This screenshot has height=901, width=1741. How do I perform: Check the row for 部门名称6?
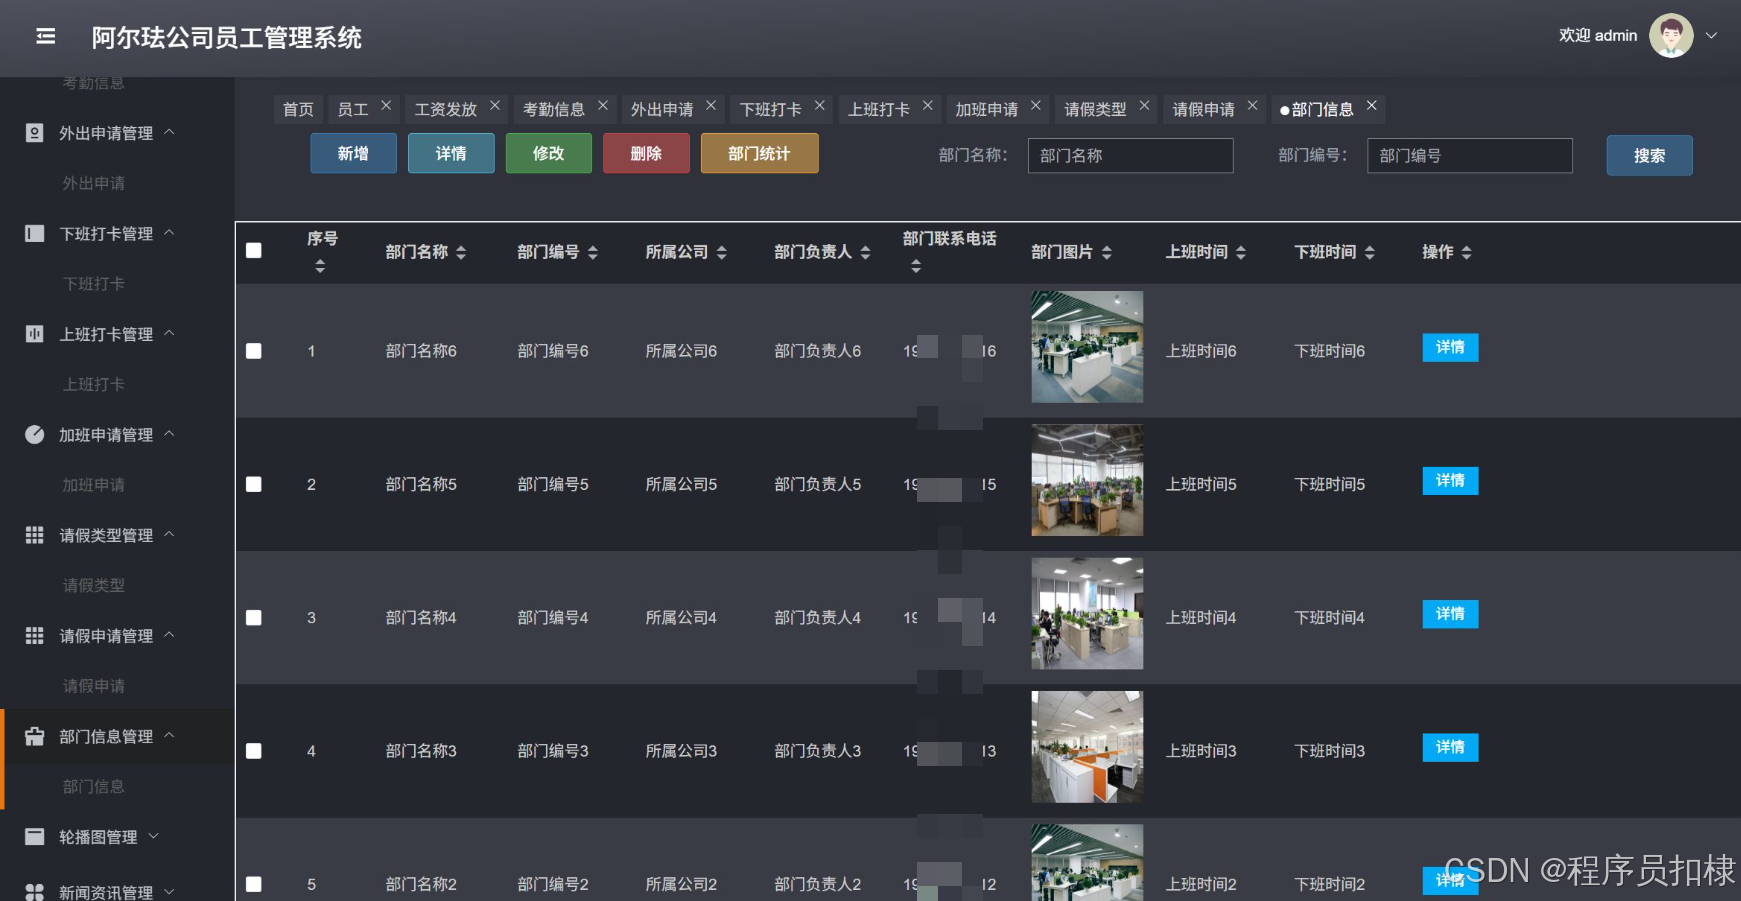pos(254,351)
